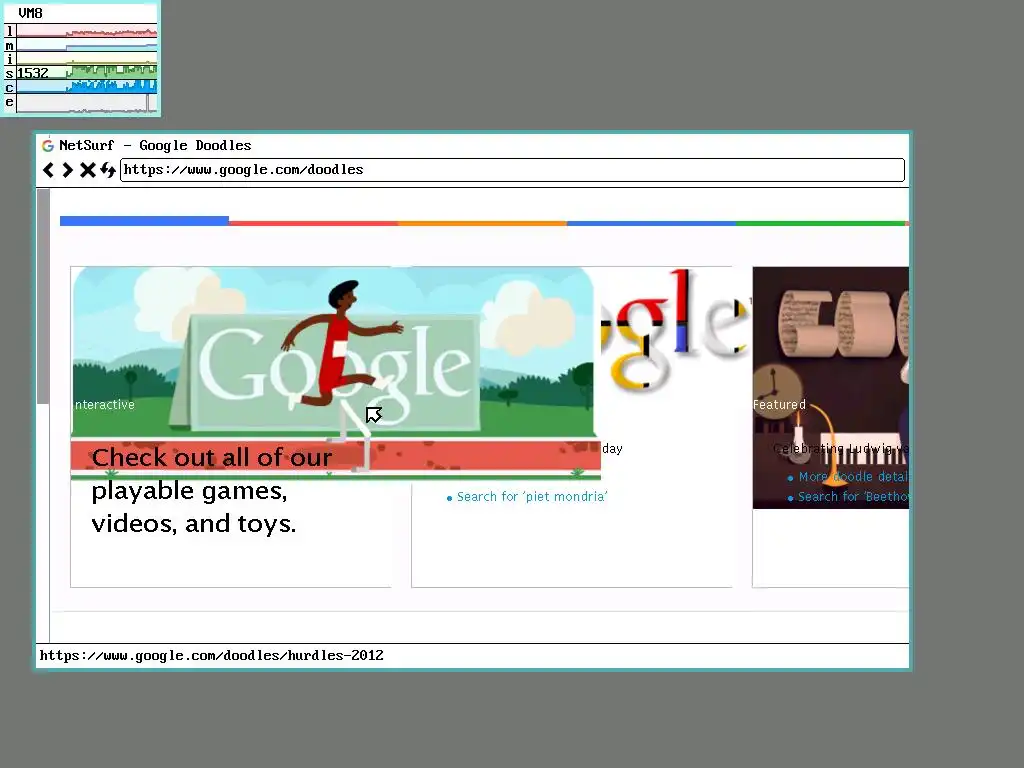Open the Beethoven featured doodle image
1024x768 pixels.
click(831, 387)
